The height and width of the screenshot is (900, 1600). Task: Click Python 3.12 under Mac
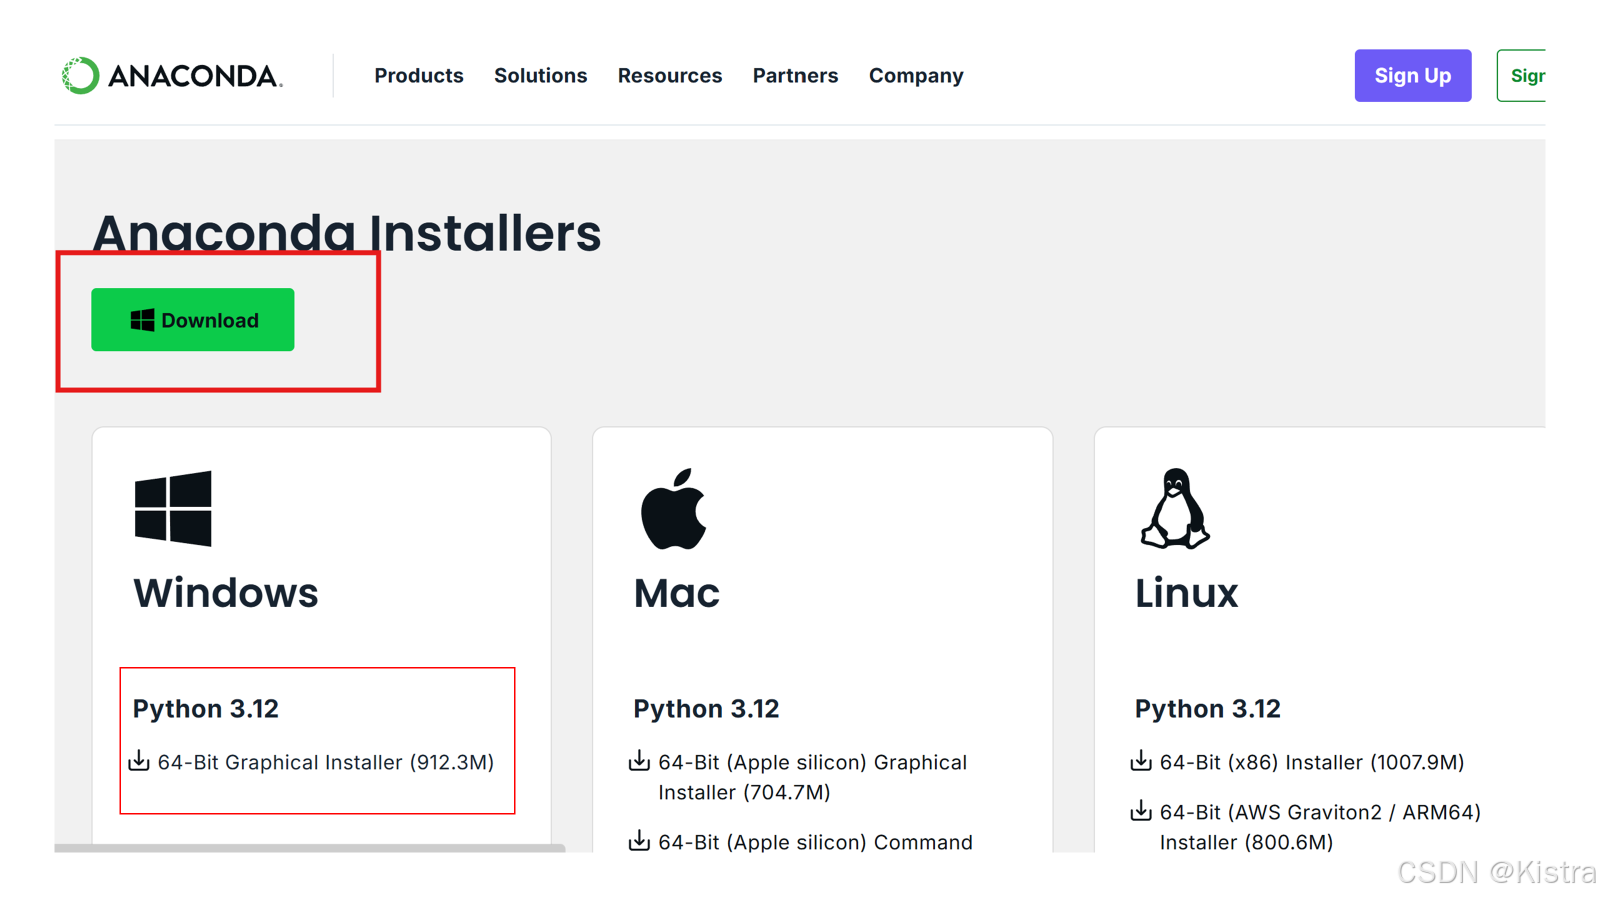tap(706, 709)
